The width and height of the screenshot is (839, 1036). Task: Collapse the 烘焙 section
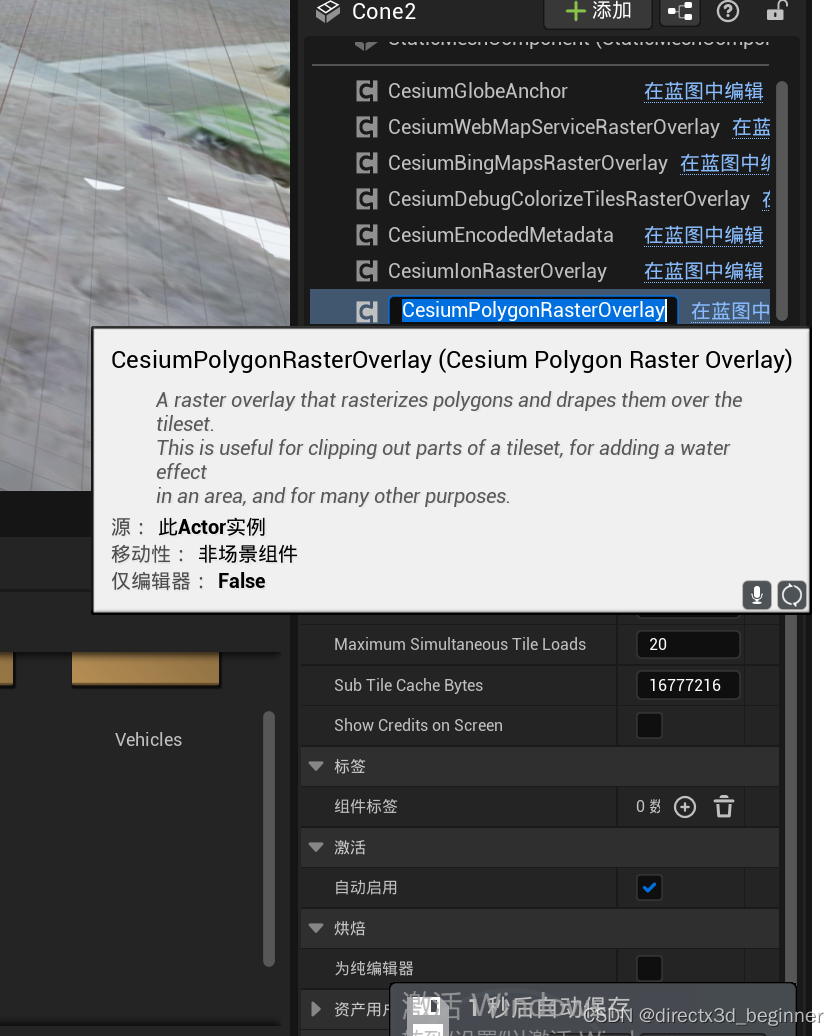point(316,928)
